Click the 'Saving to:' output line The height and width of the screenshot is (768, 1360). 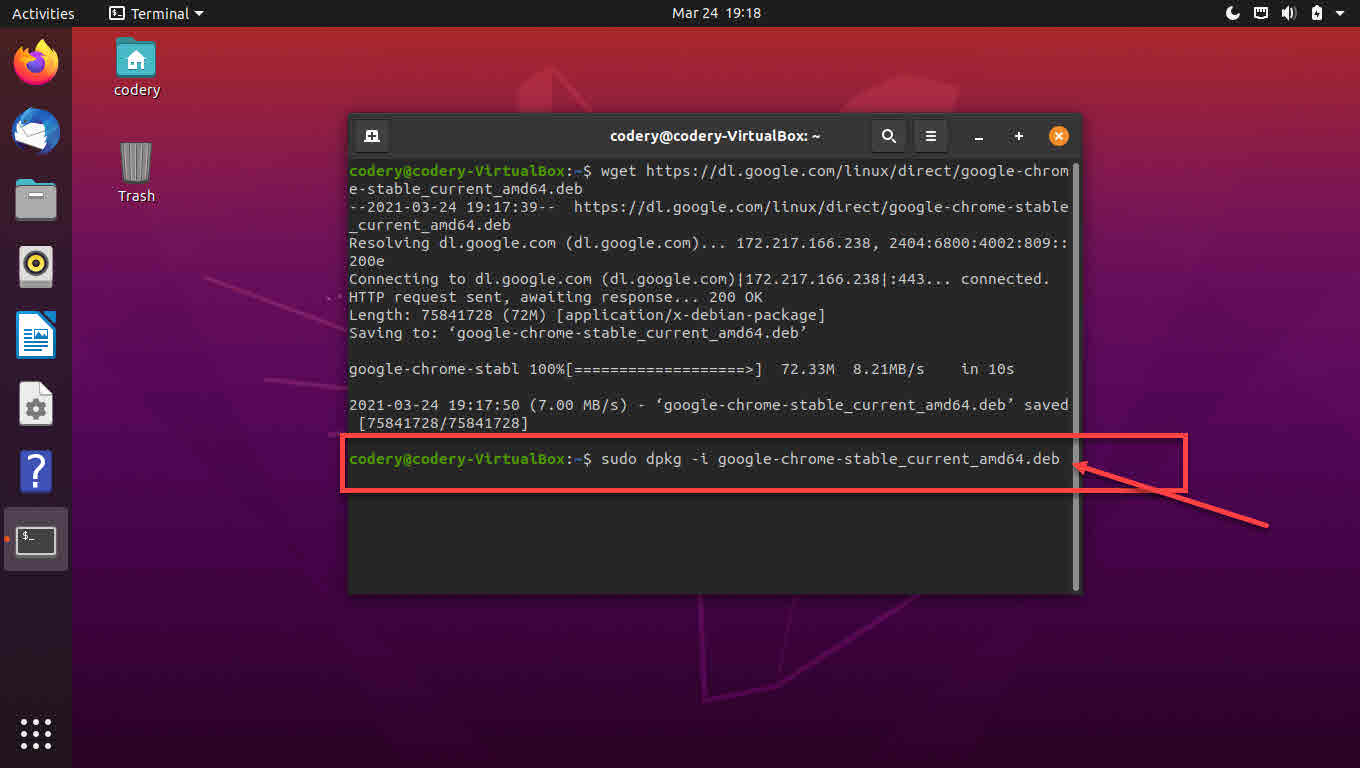click(578, 333)
